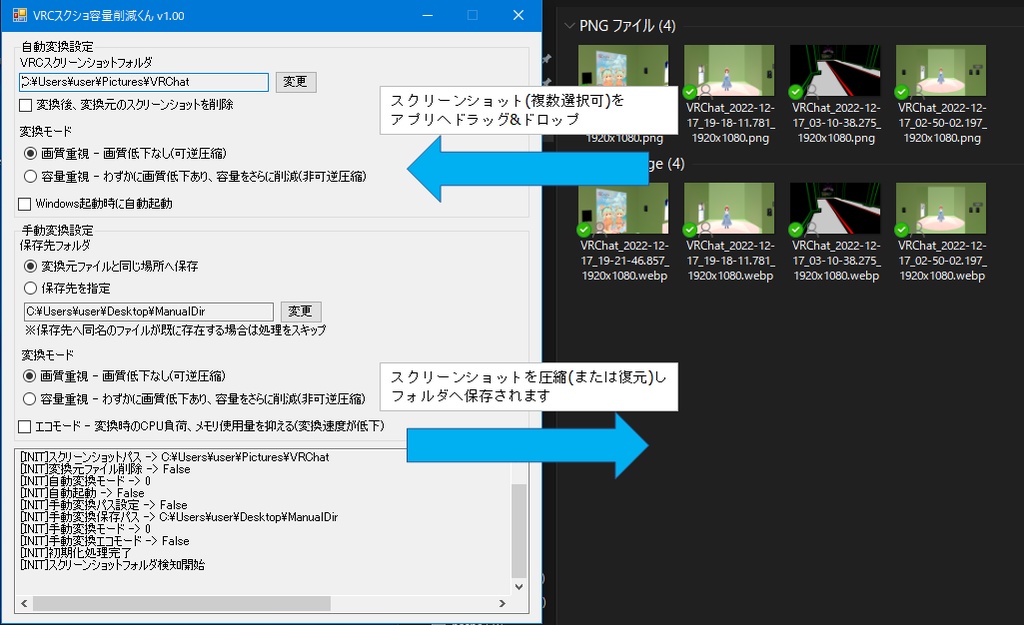Click 変更 next to the VRChat screenshot folder path
This screenshot has height=625, width=1024.
296,82
